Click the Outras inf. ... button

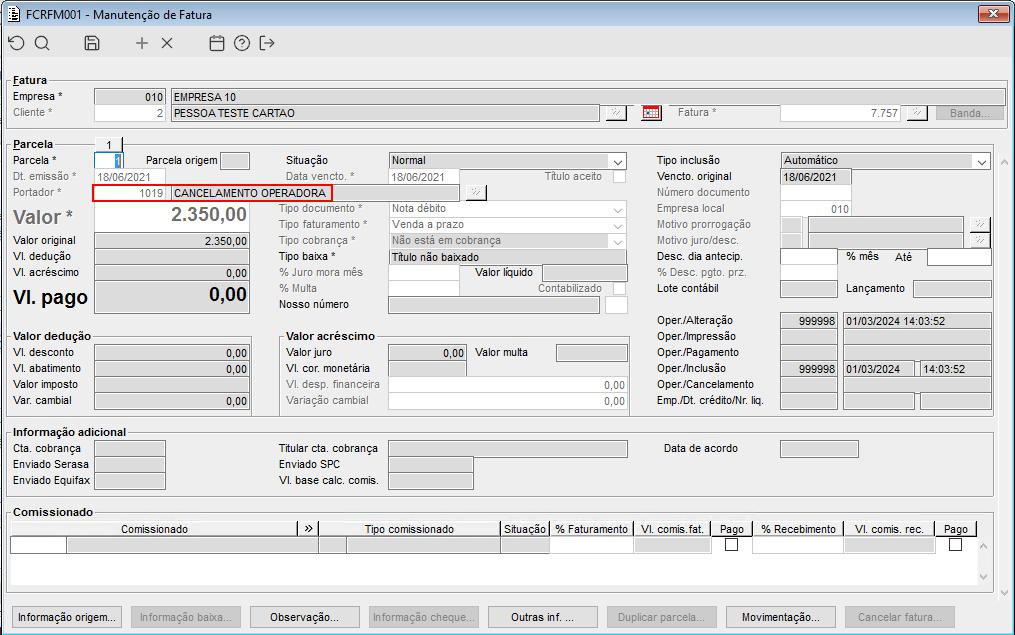coord(542,617)
